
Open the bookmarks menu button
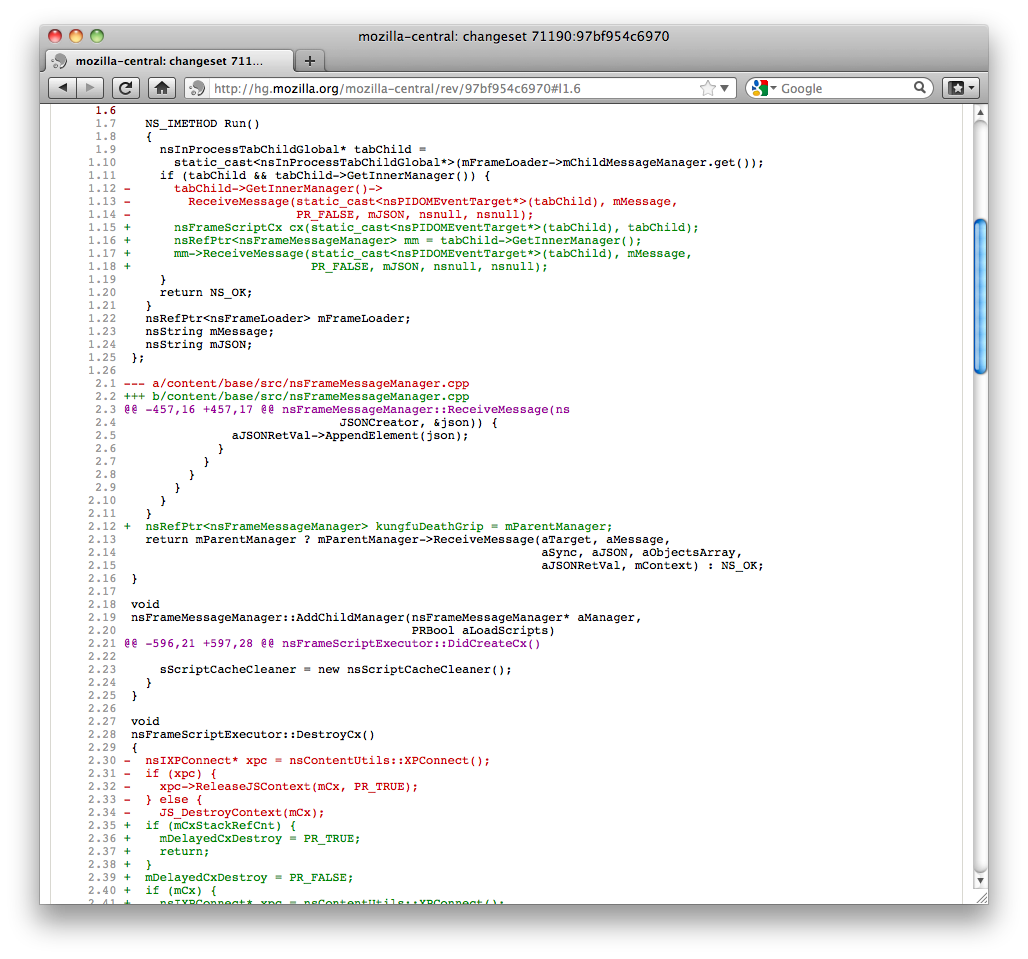point(961,88)
